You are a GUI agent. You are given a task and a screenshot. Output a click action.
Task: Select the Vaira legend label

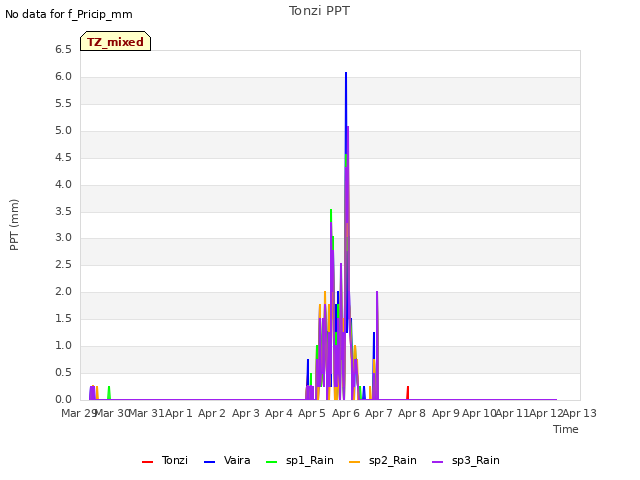click(x=237, y=460)
